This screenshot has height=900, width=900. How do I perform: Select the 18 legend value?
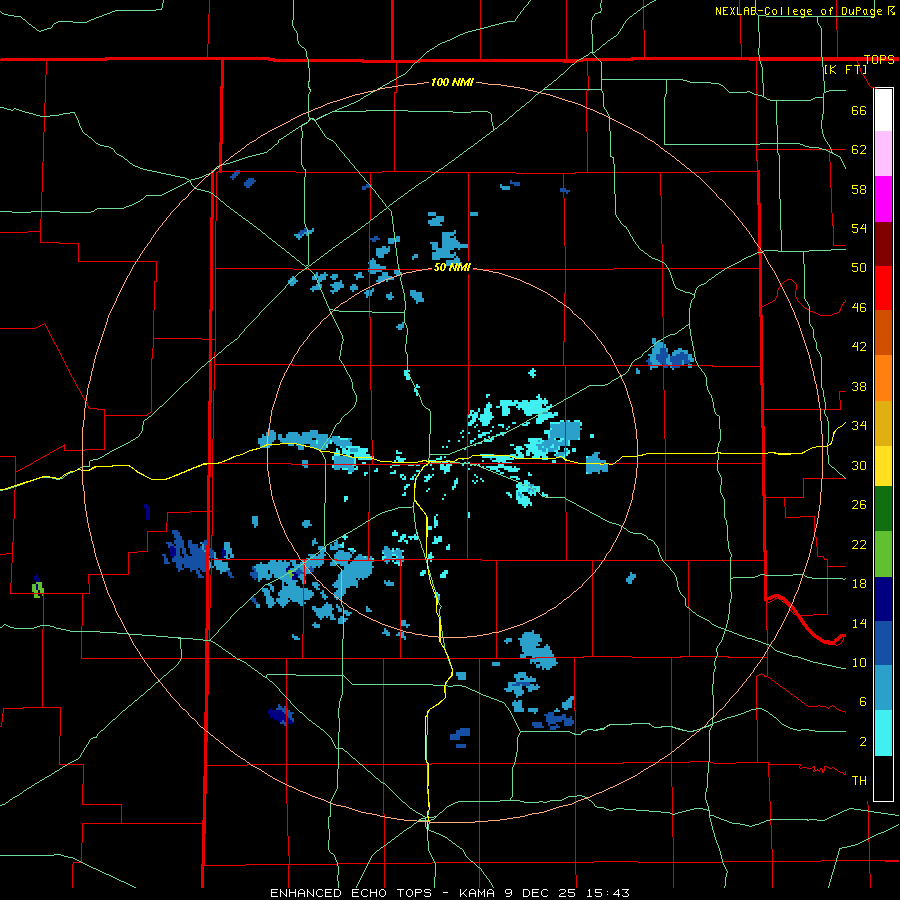tap(859, 584)
